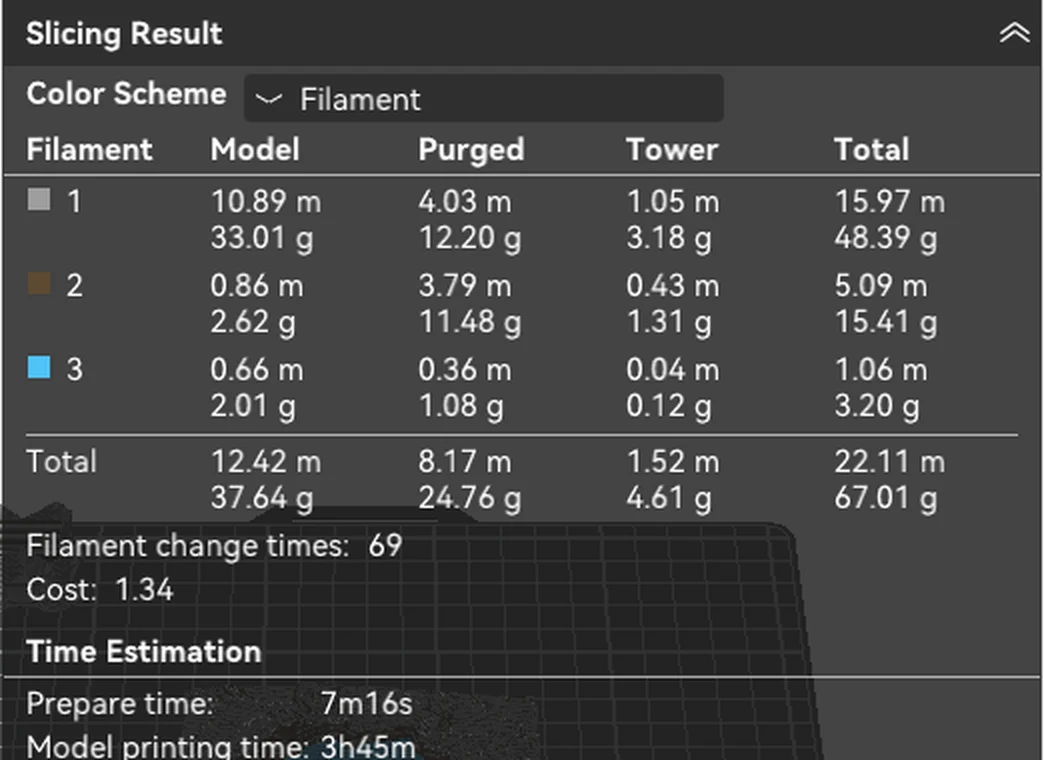1044x760 pixels.
Task: Click total length 5.09 m
Action: click(x=881, y=286)
